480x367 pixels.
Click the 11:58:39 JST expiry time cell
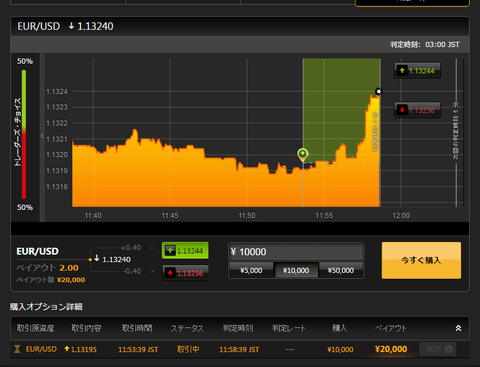point(239,350)
